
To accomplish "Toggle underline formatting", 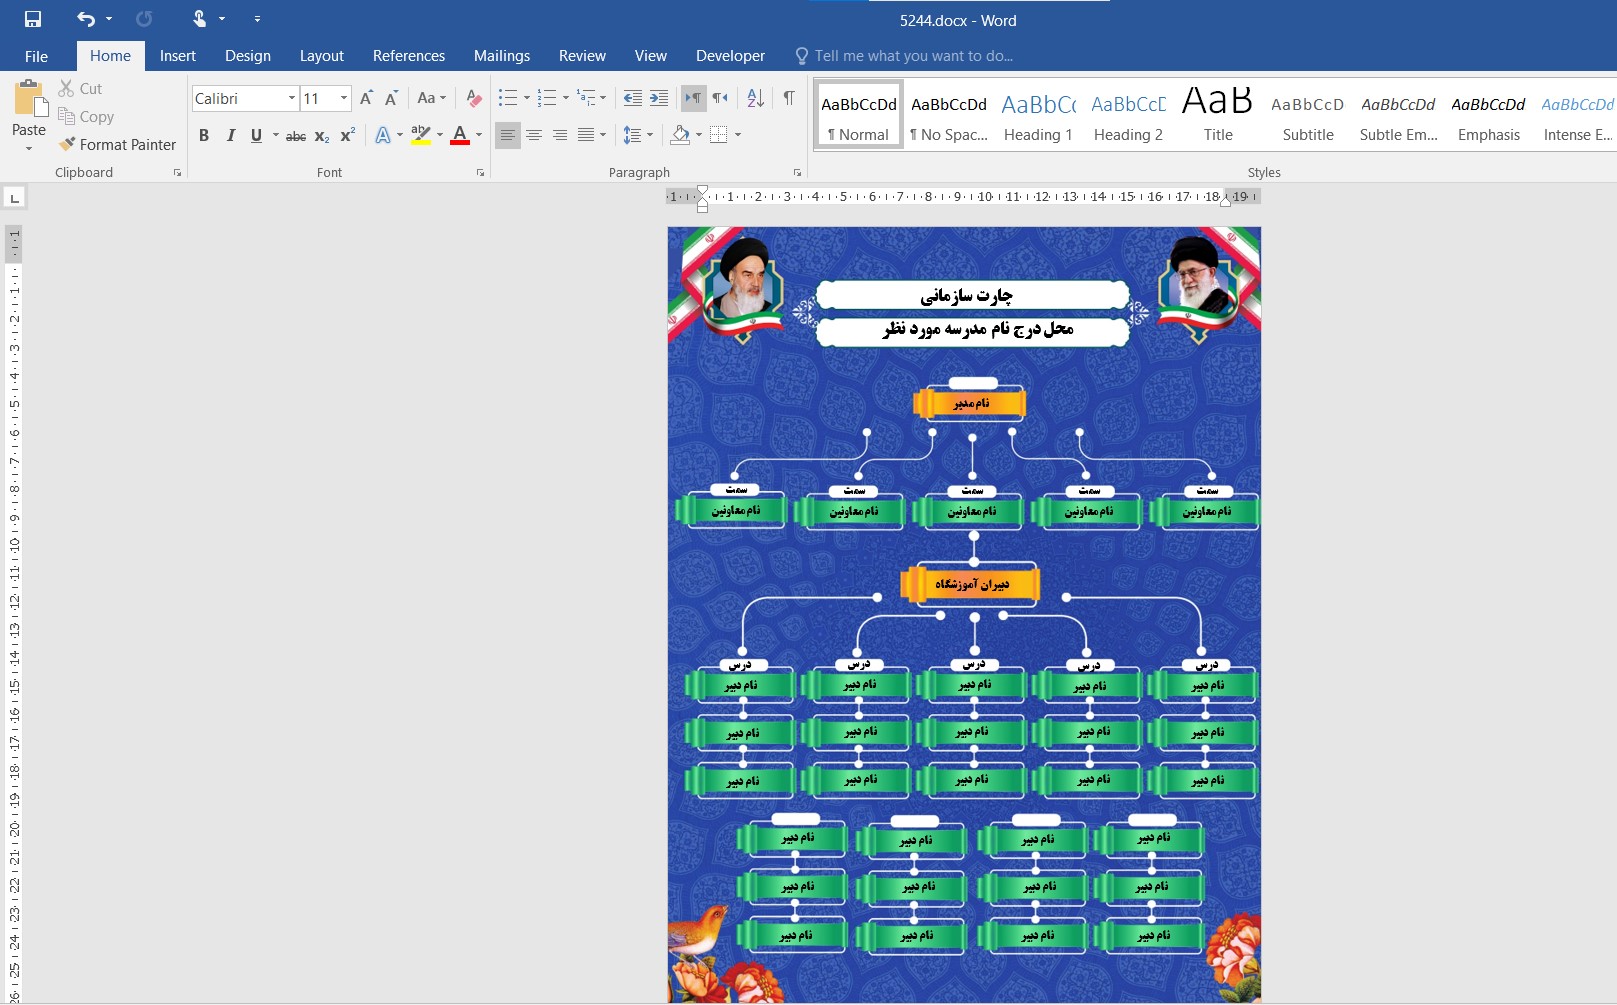I will tap(256, 136).
